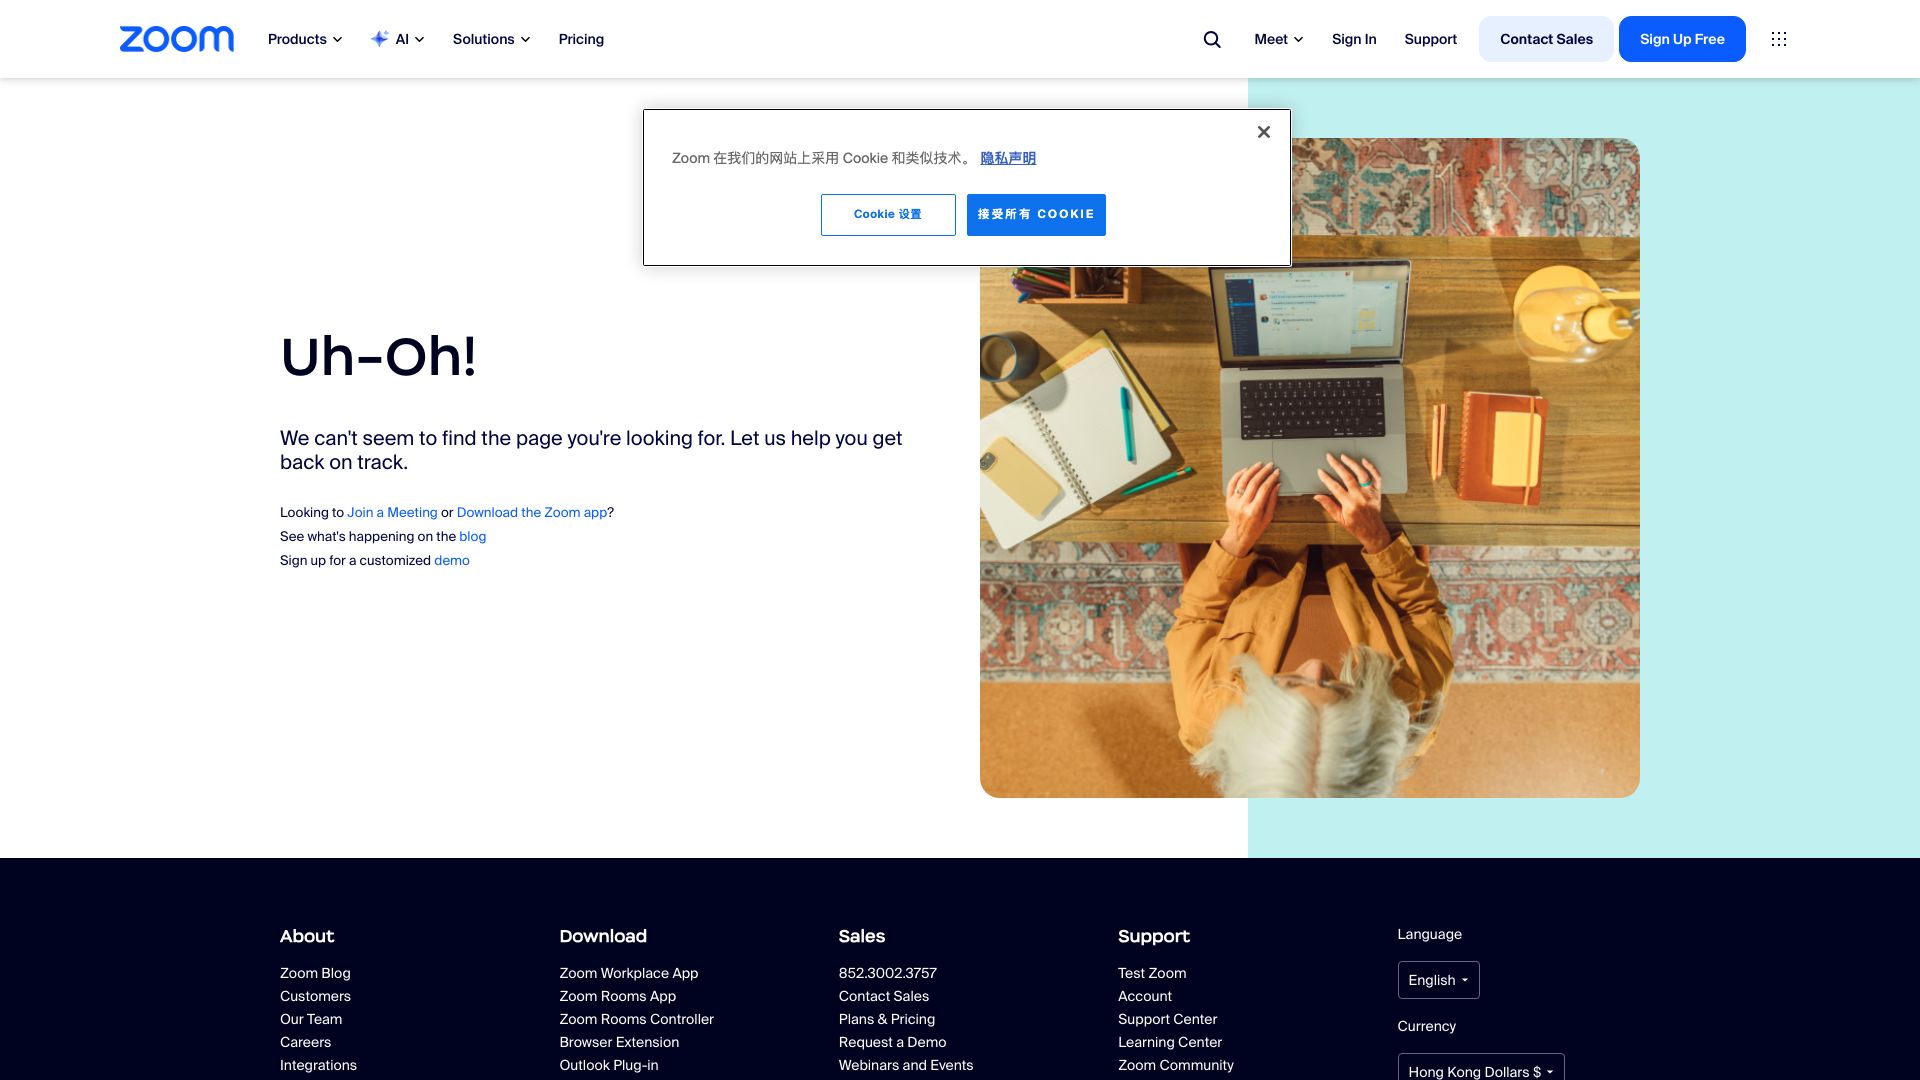Image resolution: width=1920 pixels, height=1080 pixels.
Task: Accept all cookies with 接受所有 COOKIE
Action: click(1036, 215)
